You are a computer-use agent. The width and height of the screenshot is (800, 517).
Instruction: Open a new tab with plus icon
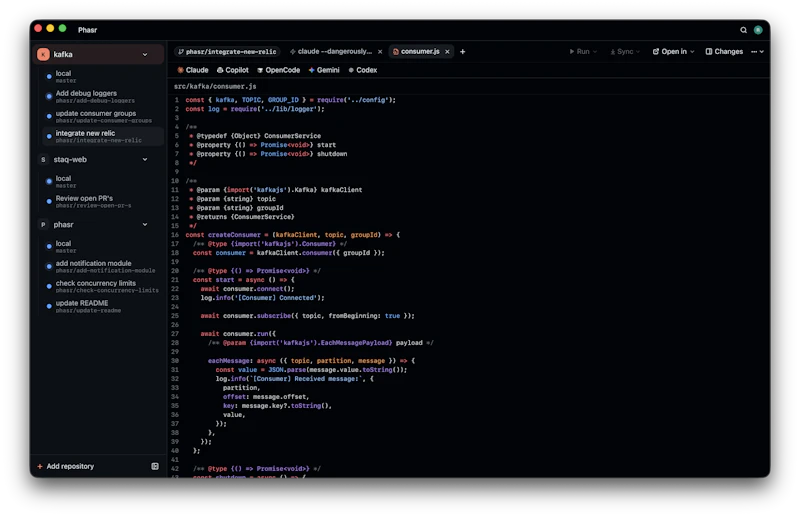[462, 52]
